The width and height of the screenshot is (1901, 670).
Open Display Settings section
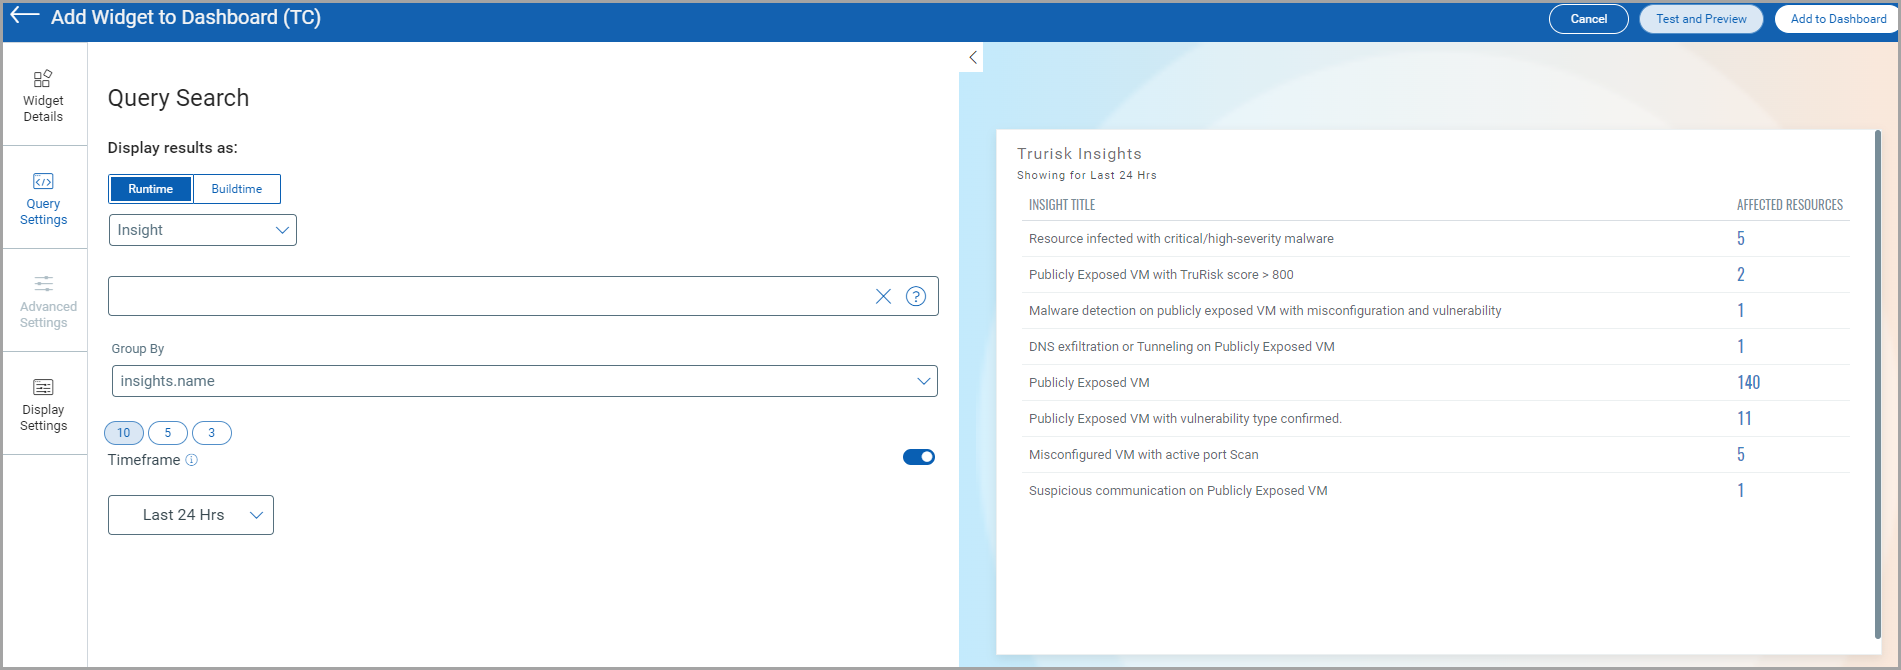pos(43,405)
